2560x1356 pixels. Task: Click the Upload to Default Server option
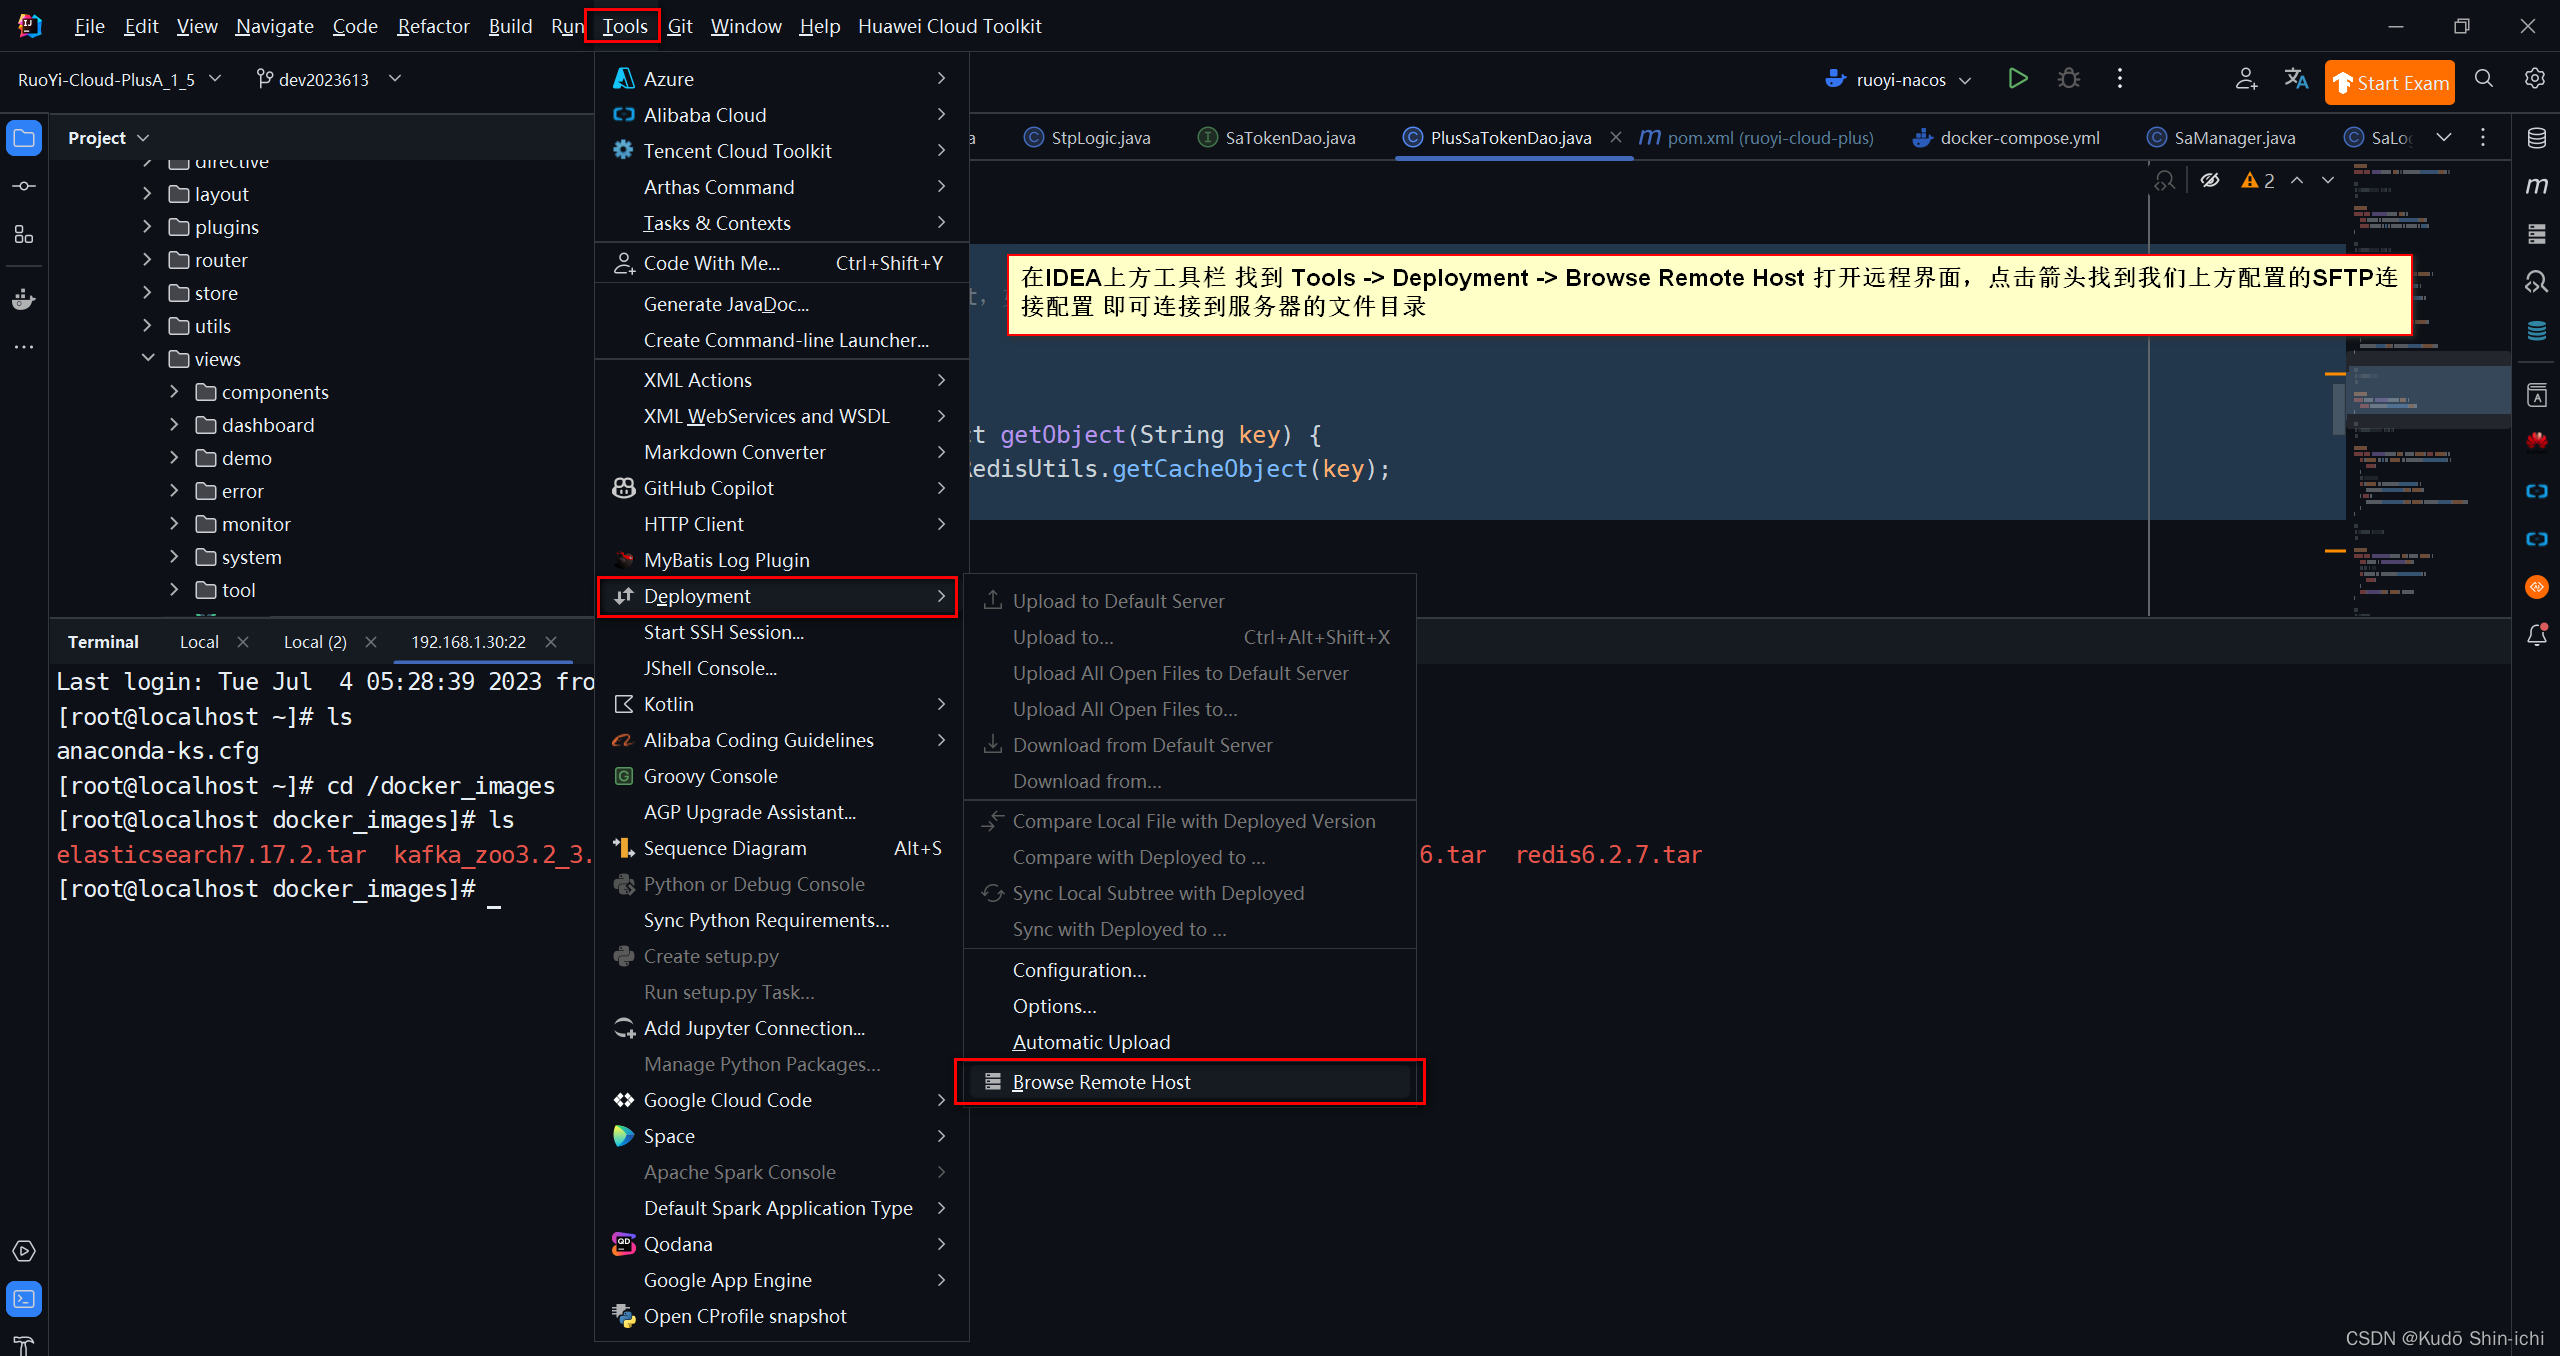pos(1117,601)
